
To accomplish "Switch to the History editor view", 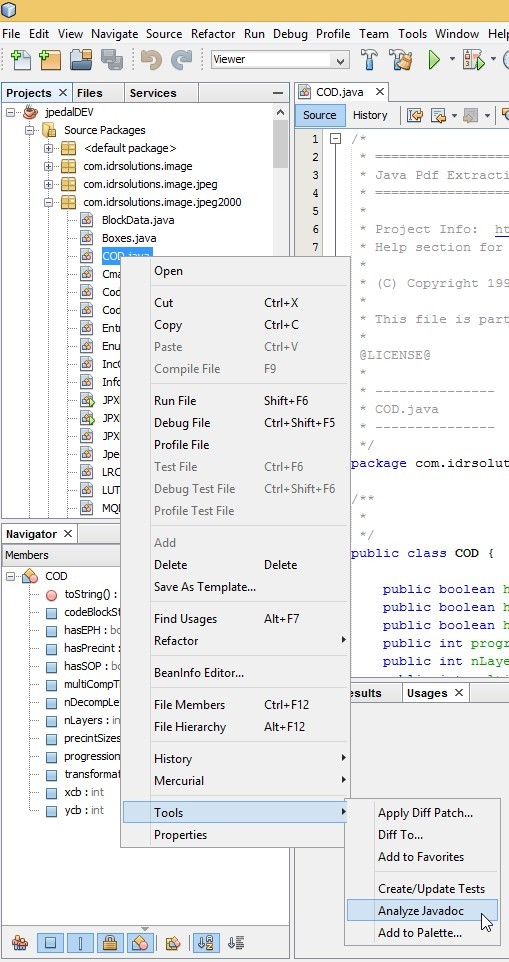I will point(370,115).
